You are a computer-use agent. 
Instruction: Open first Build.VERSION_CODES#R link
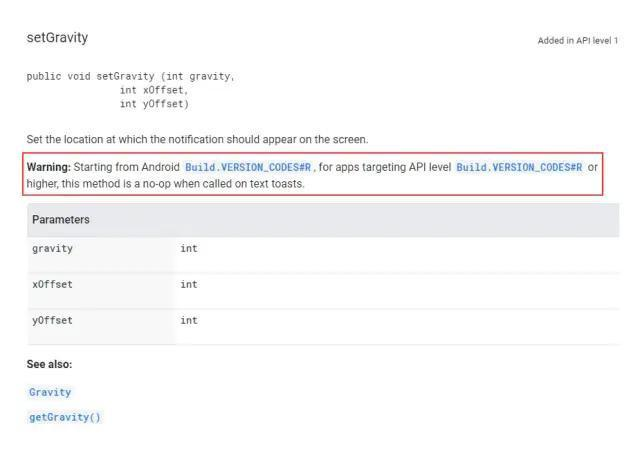(x=248, y=167)
